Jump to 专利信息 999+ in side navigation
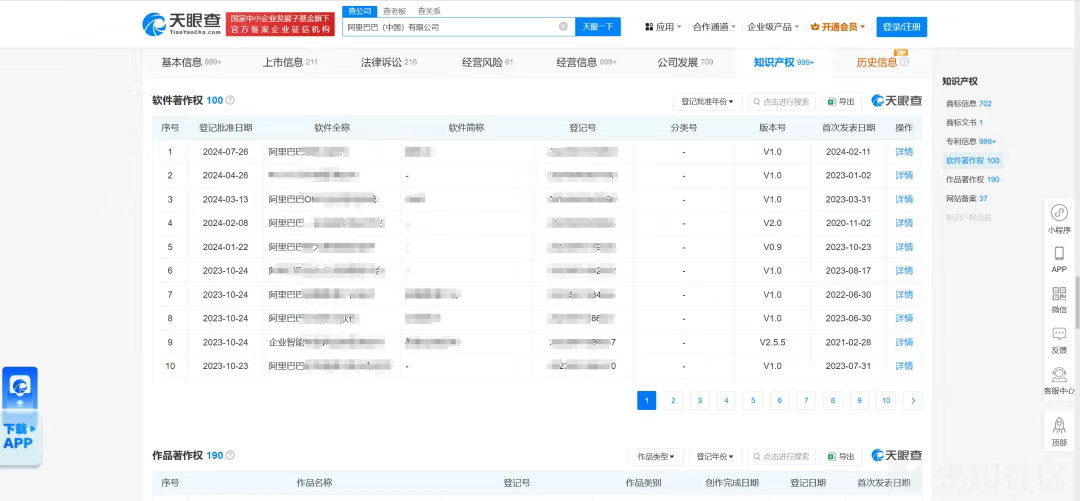 [x=970, y=141]
